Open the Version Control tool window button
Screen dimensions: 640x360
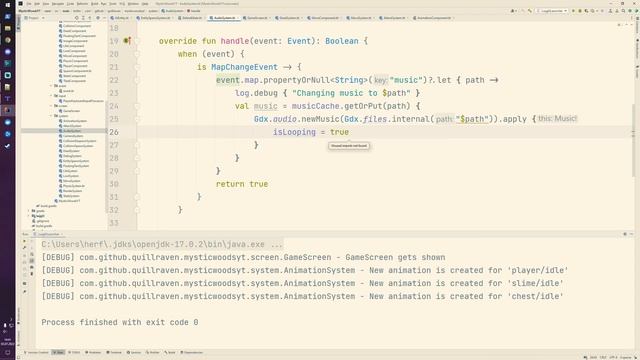pos(36,352)
